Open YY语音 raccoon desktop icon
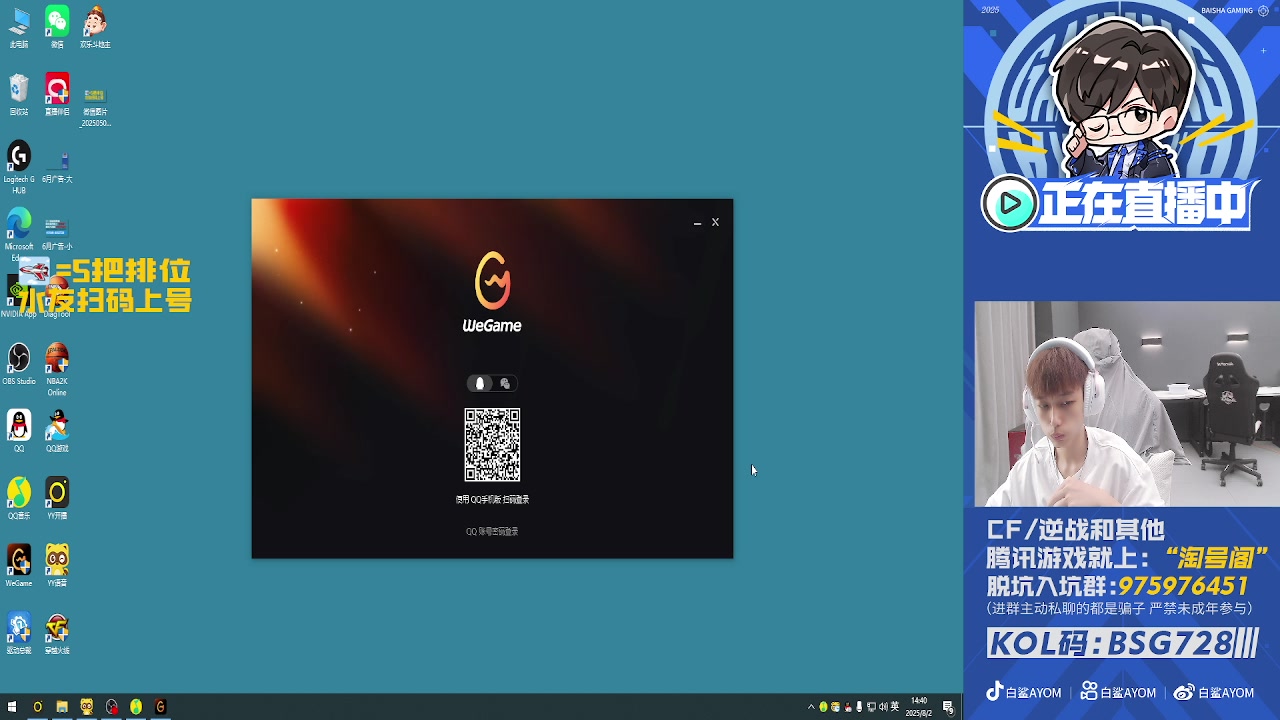This screenshot has width=1280, height=720. pyautogui.click(x=57, y=564)
